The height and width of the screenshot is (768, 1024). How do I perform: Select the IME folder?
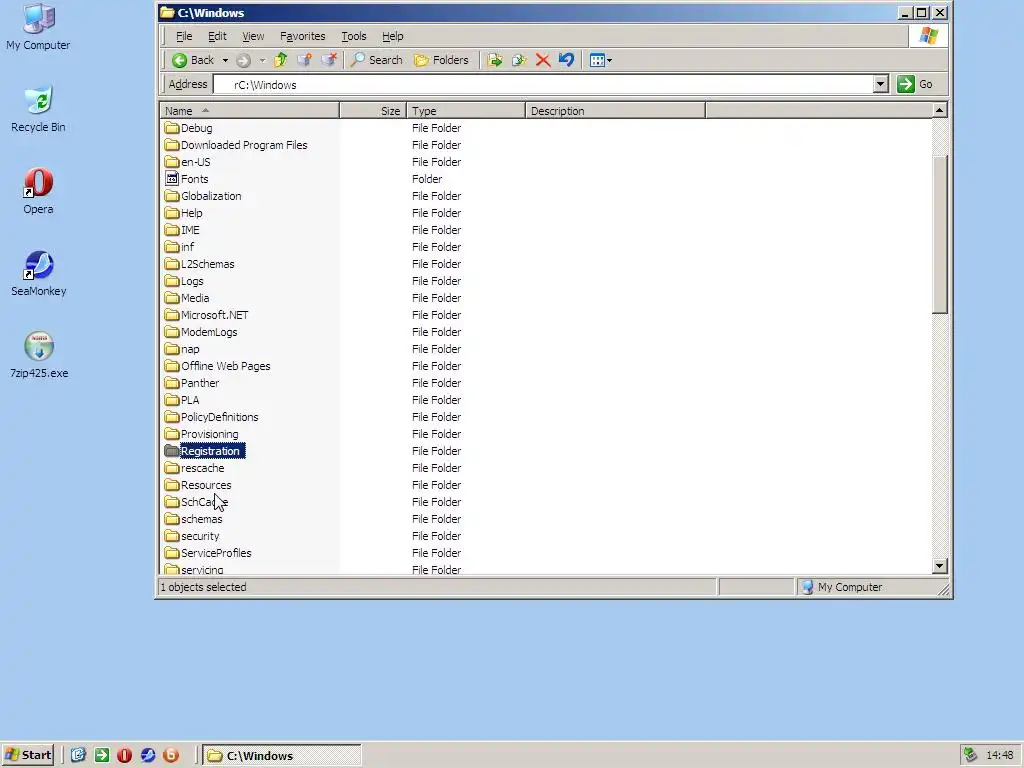point(183,230)
